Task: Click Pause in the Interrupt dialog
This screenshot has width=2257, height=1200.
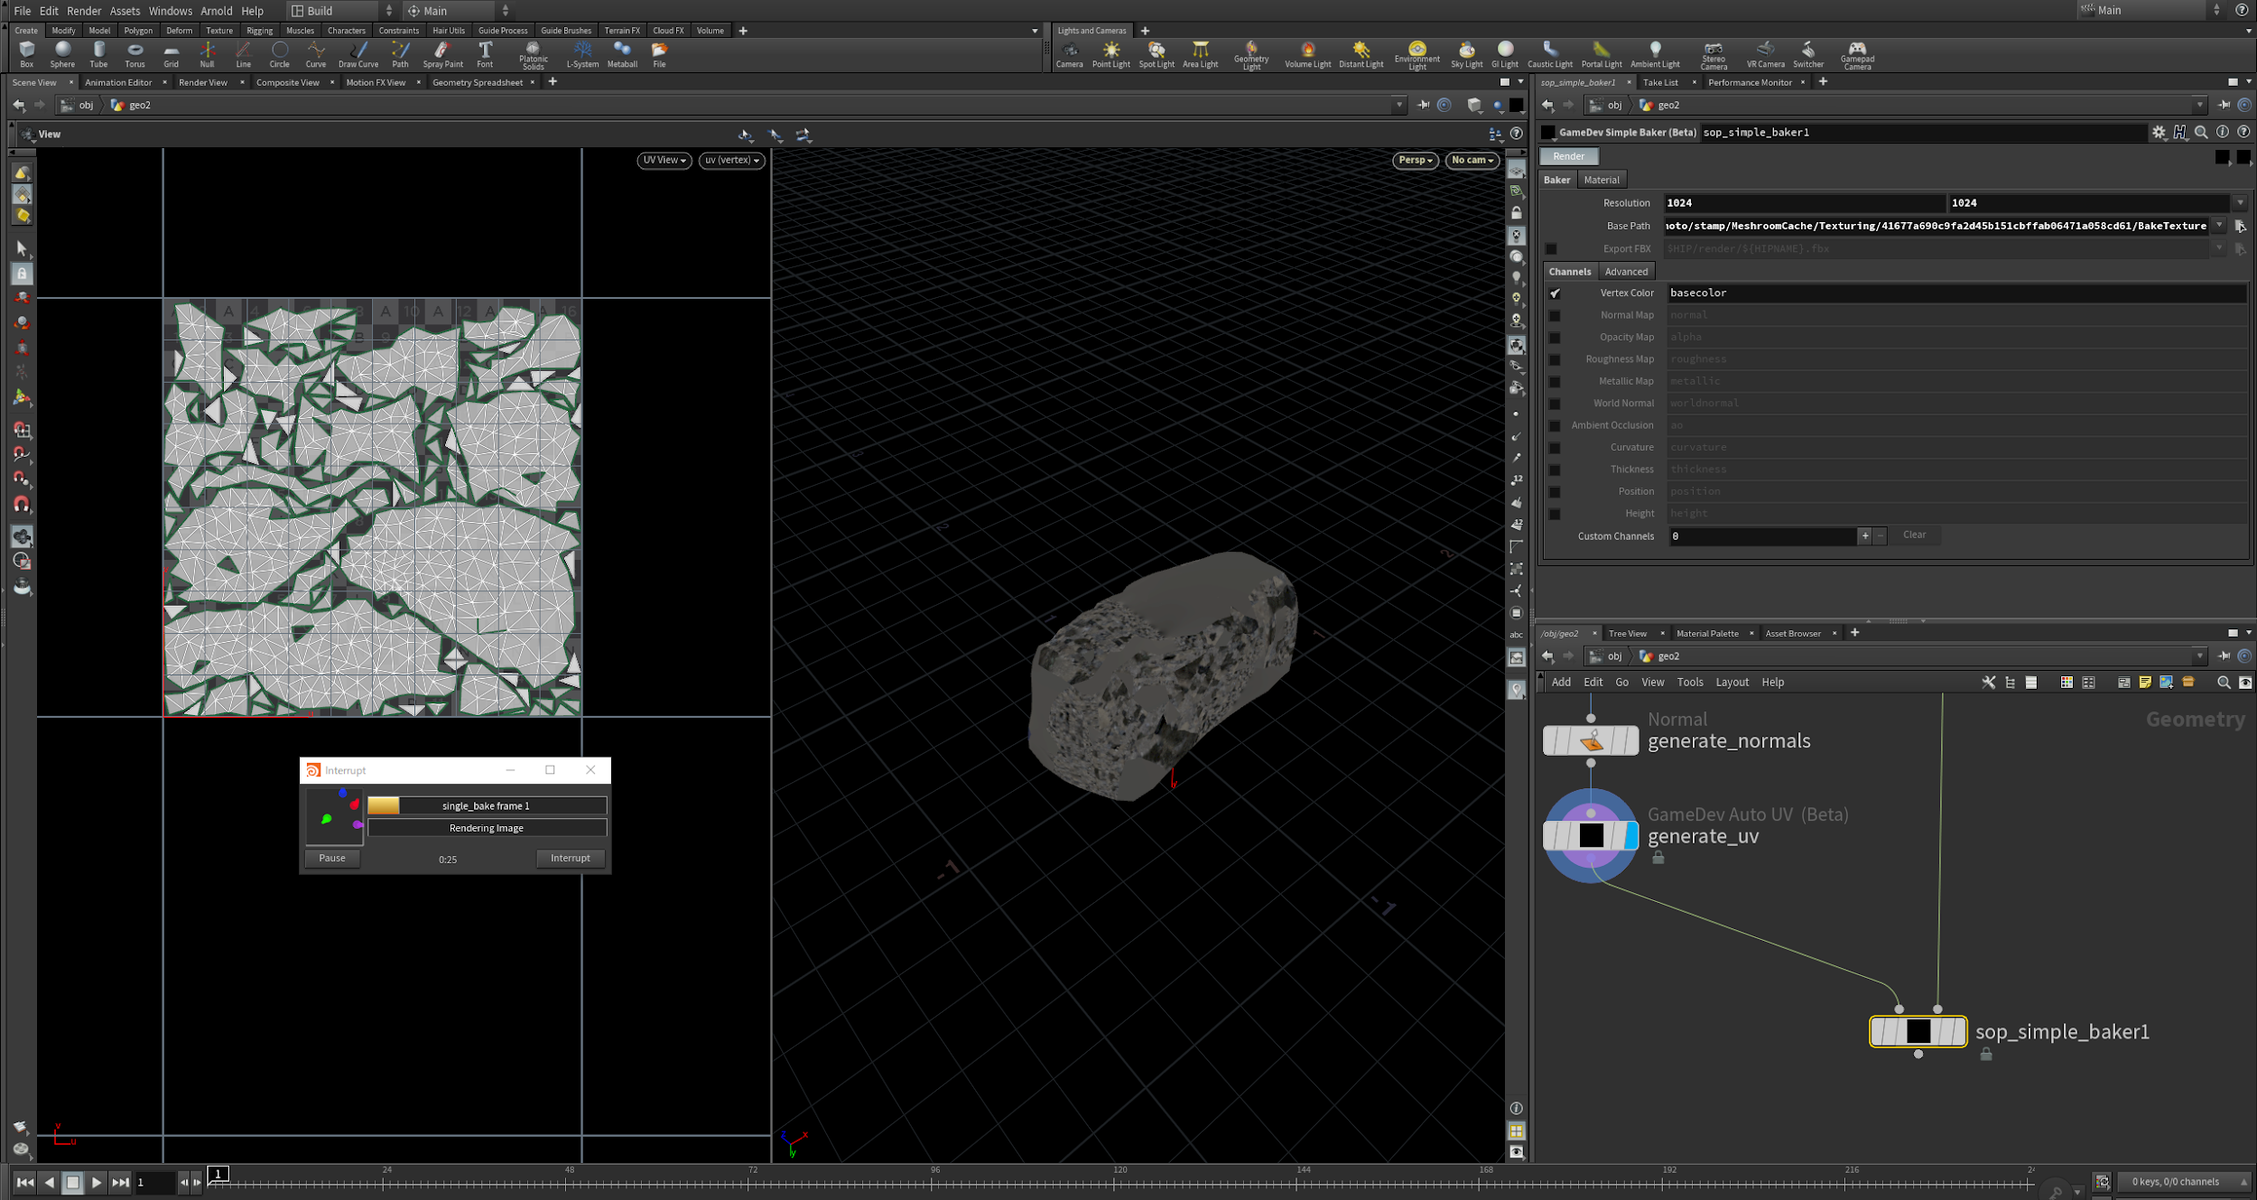Action: pos(332,858)
